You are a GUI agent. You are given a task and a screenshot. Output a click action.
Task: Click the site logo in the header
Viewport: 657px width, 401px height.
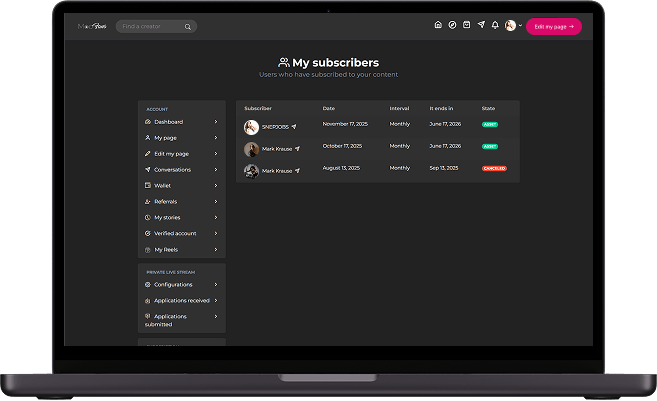coord(92,26)
